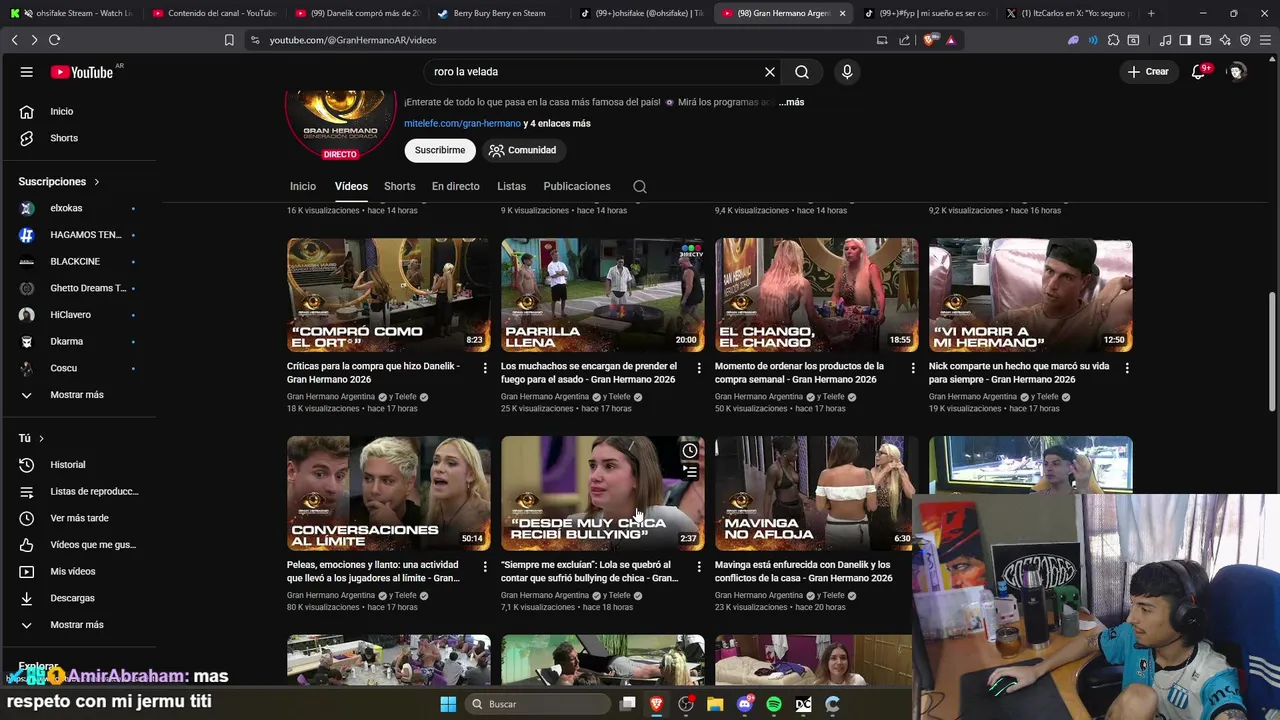Search within the channel using magnifier icon
Image resolution: width=1280 pixels, height=720 pixels.
click(x=640, y=187)
